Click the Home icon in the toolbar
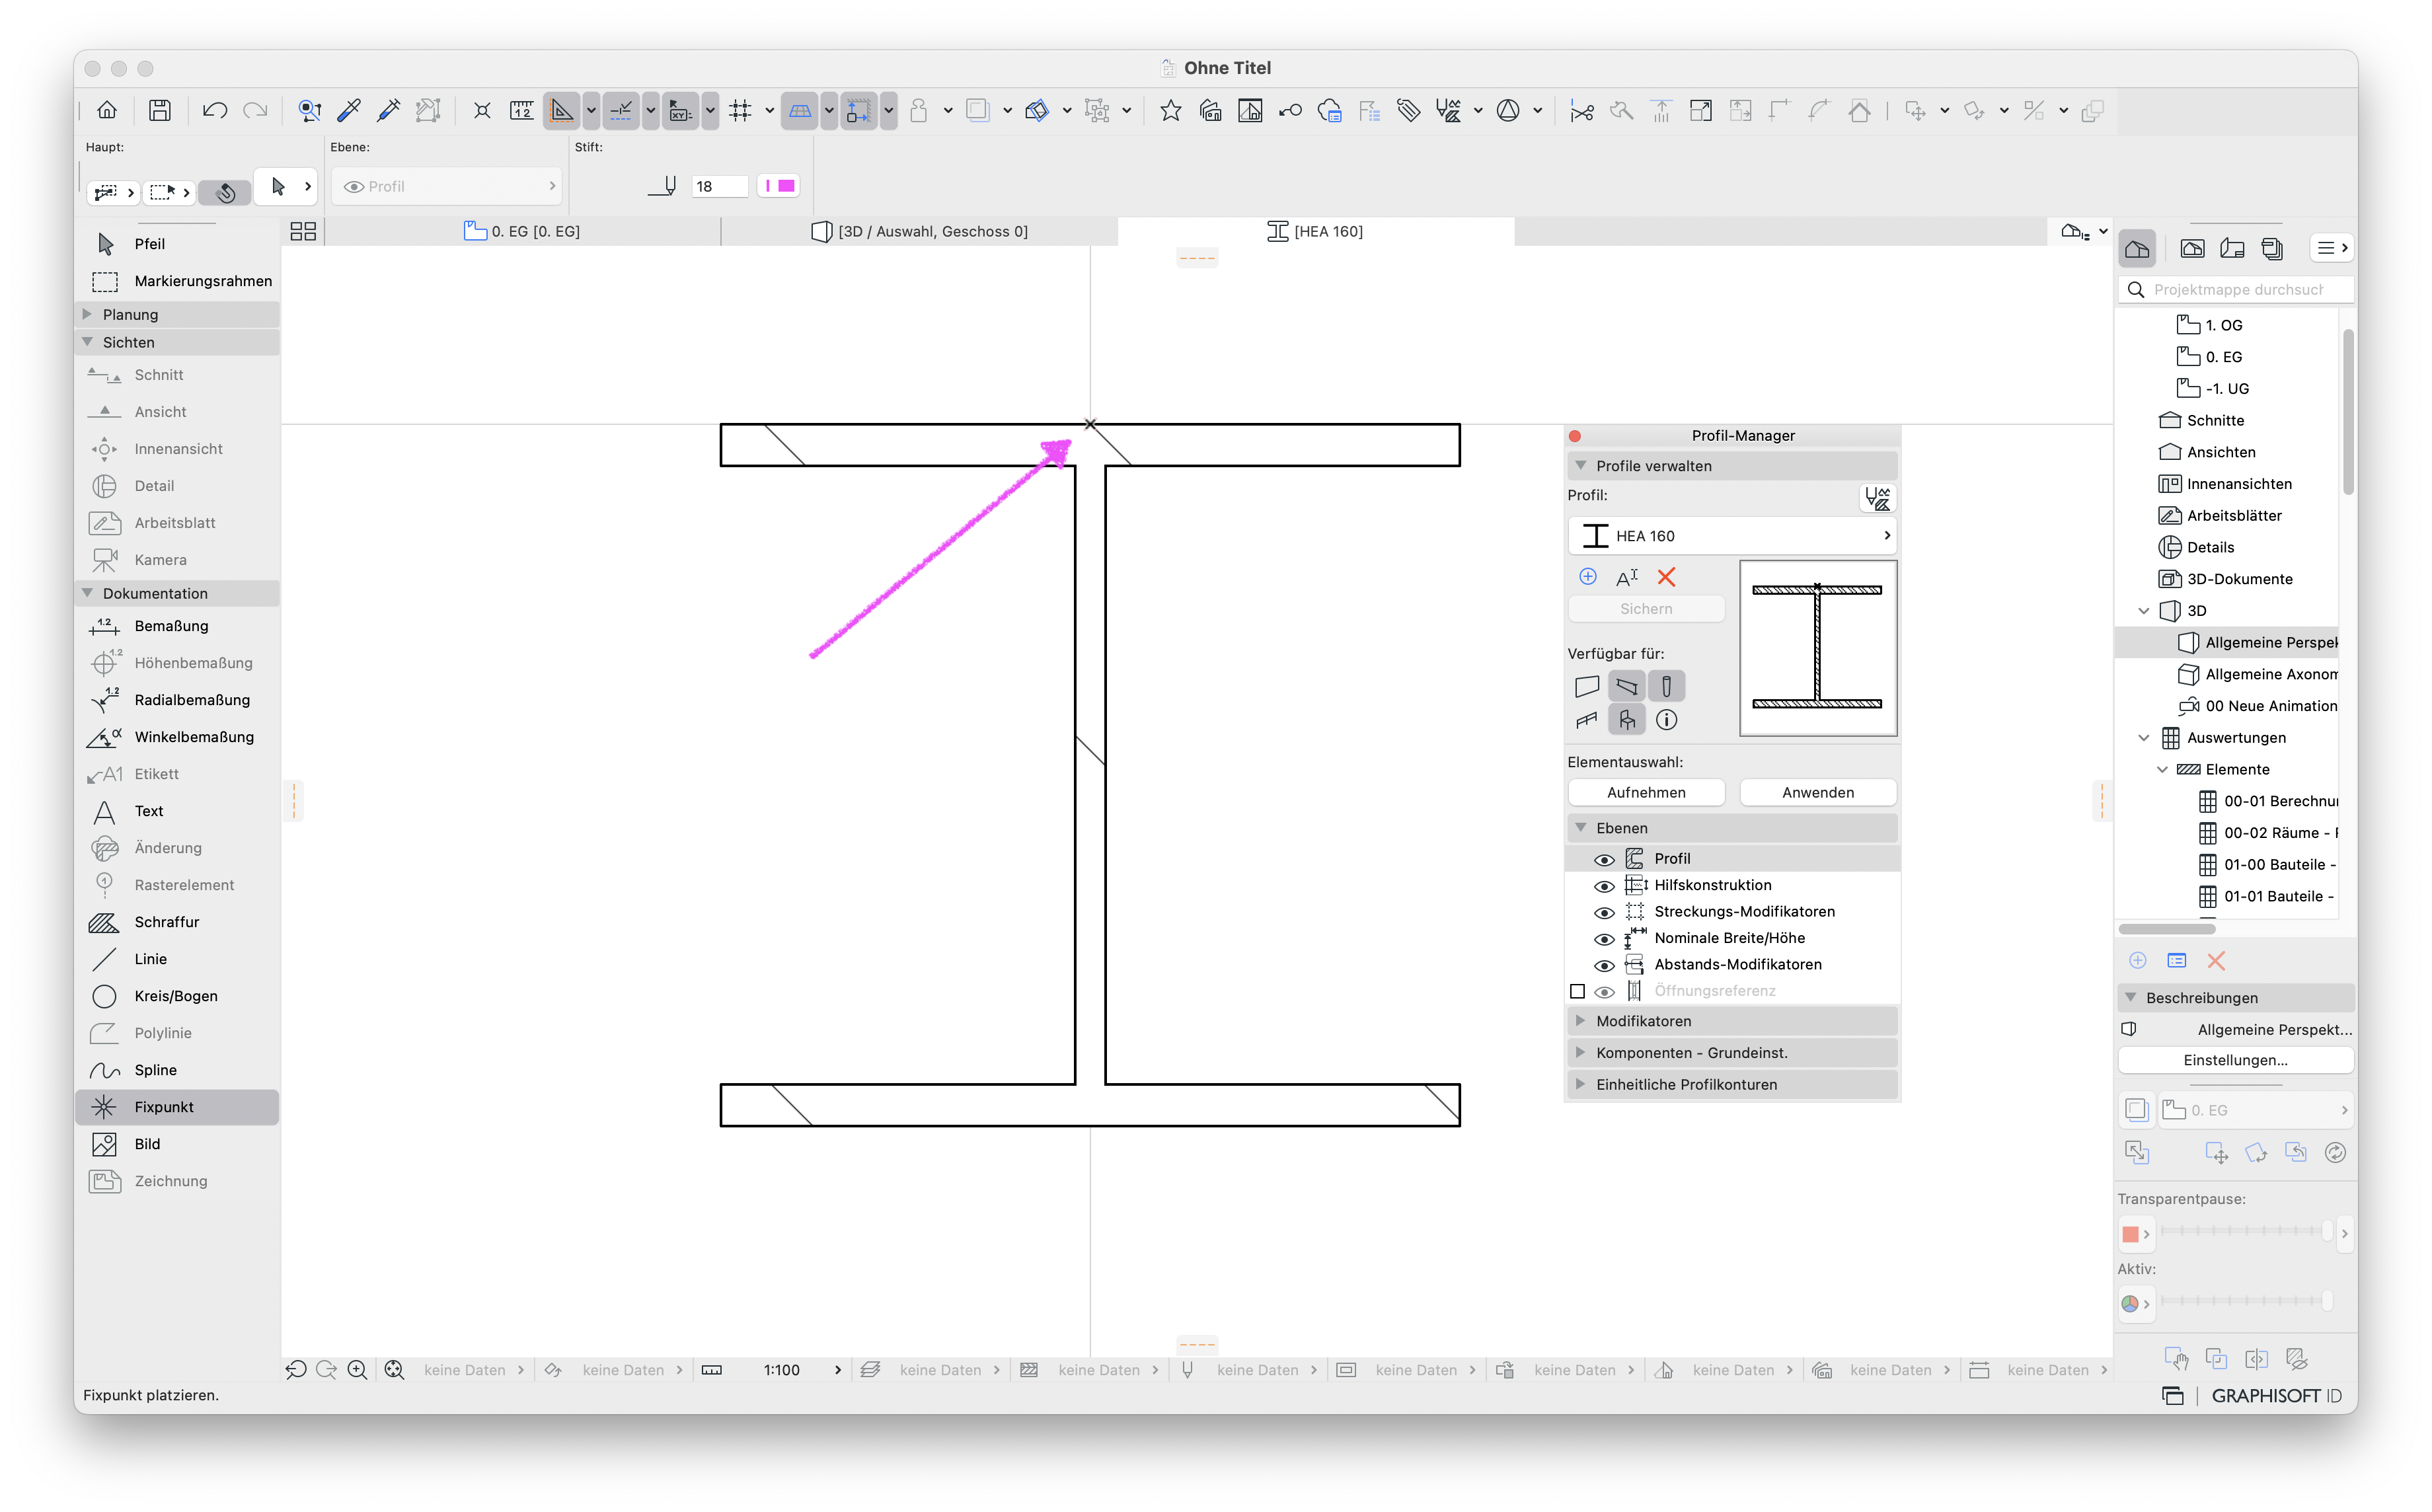This screenshot has width=2432, height=1512. pyautogui.click(x=107, y=110)
